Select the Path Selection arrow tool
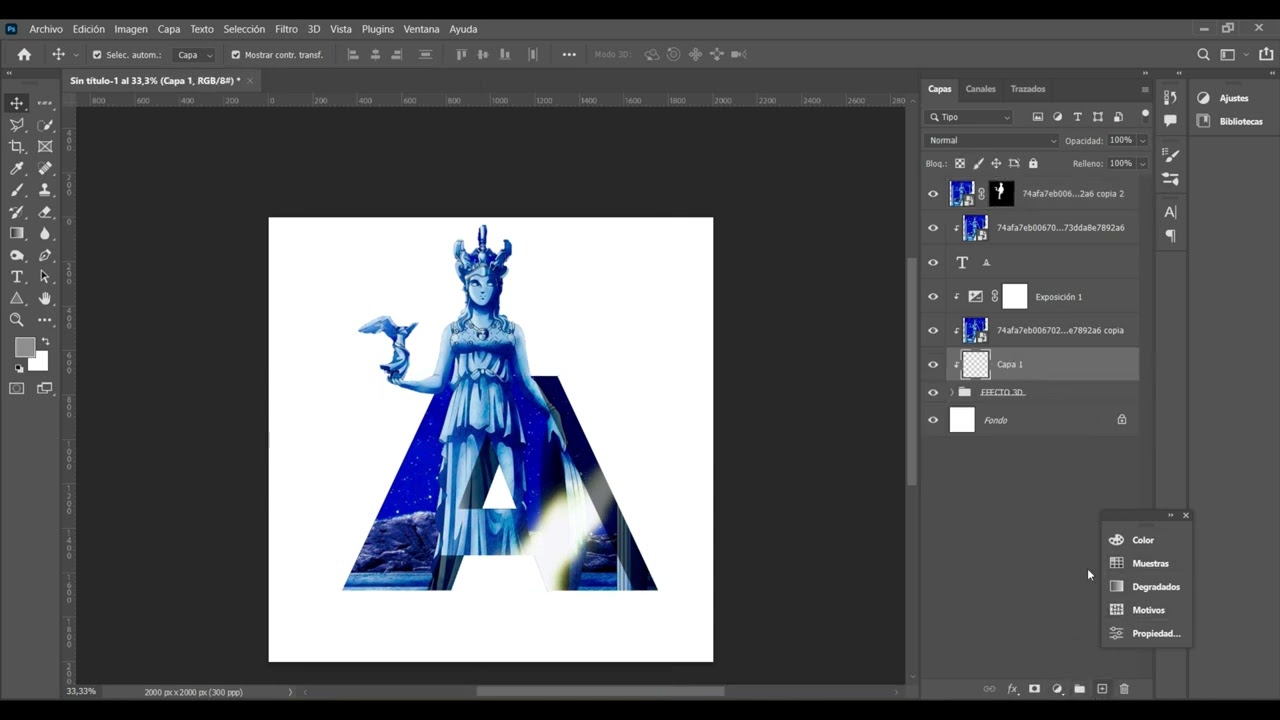The height and width of the screenshot is (720, 1280). [45, 277]
